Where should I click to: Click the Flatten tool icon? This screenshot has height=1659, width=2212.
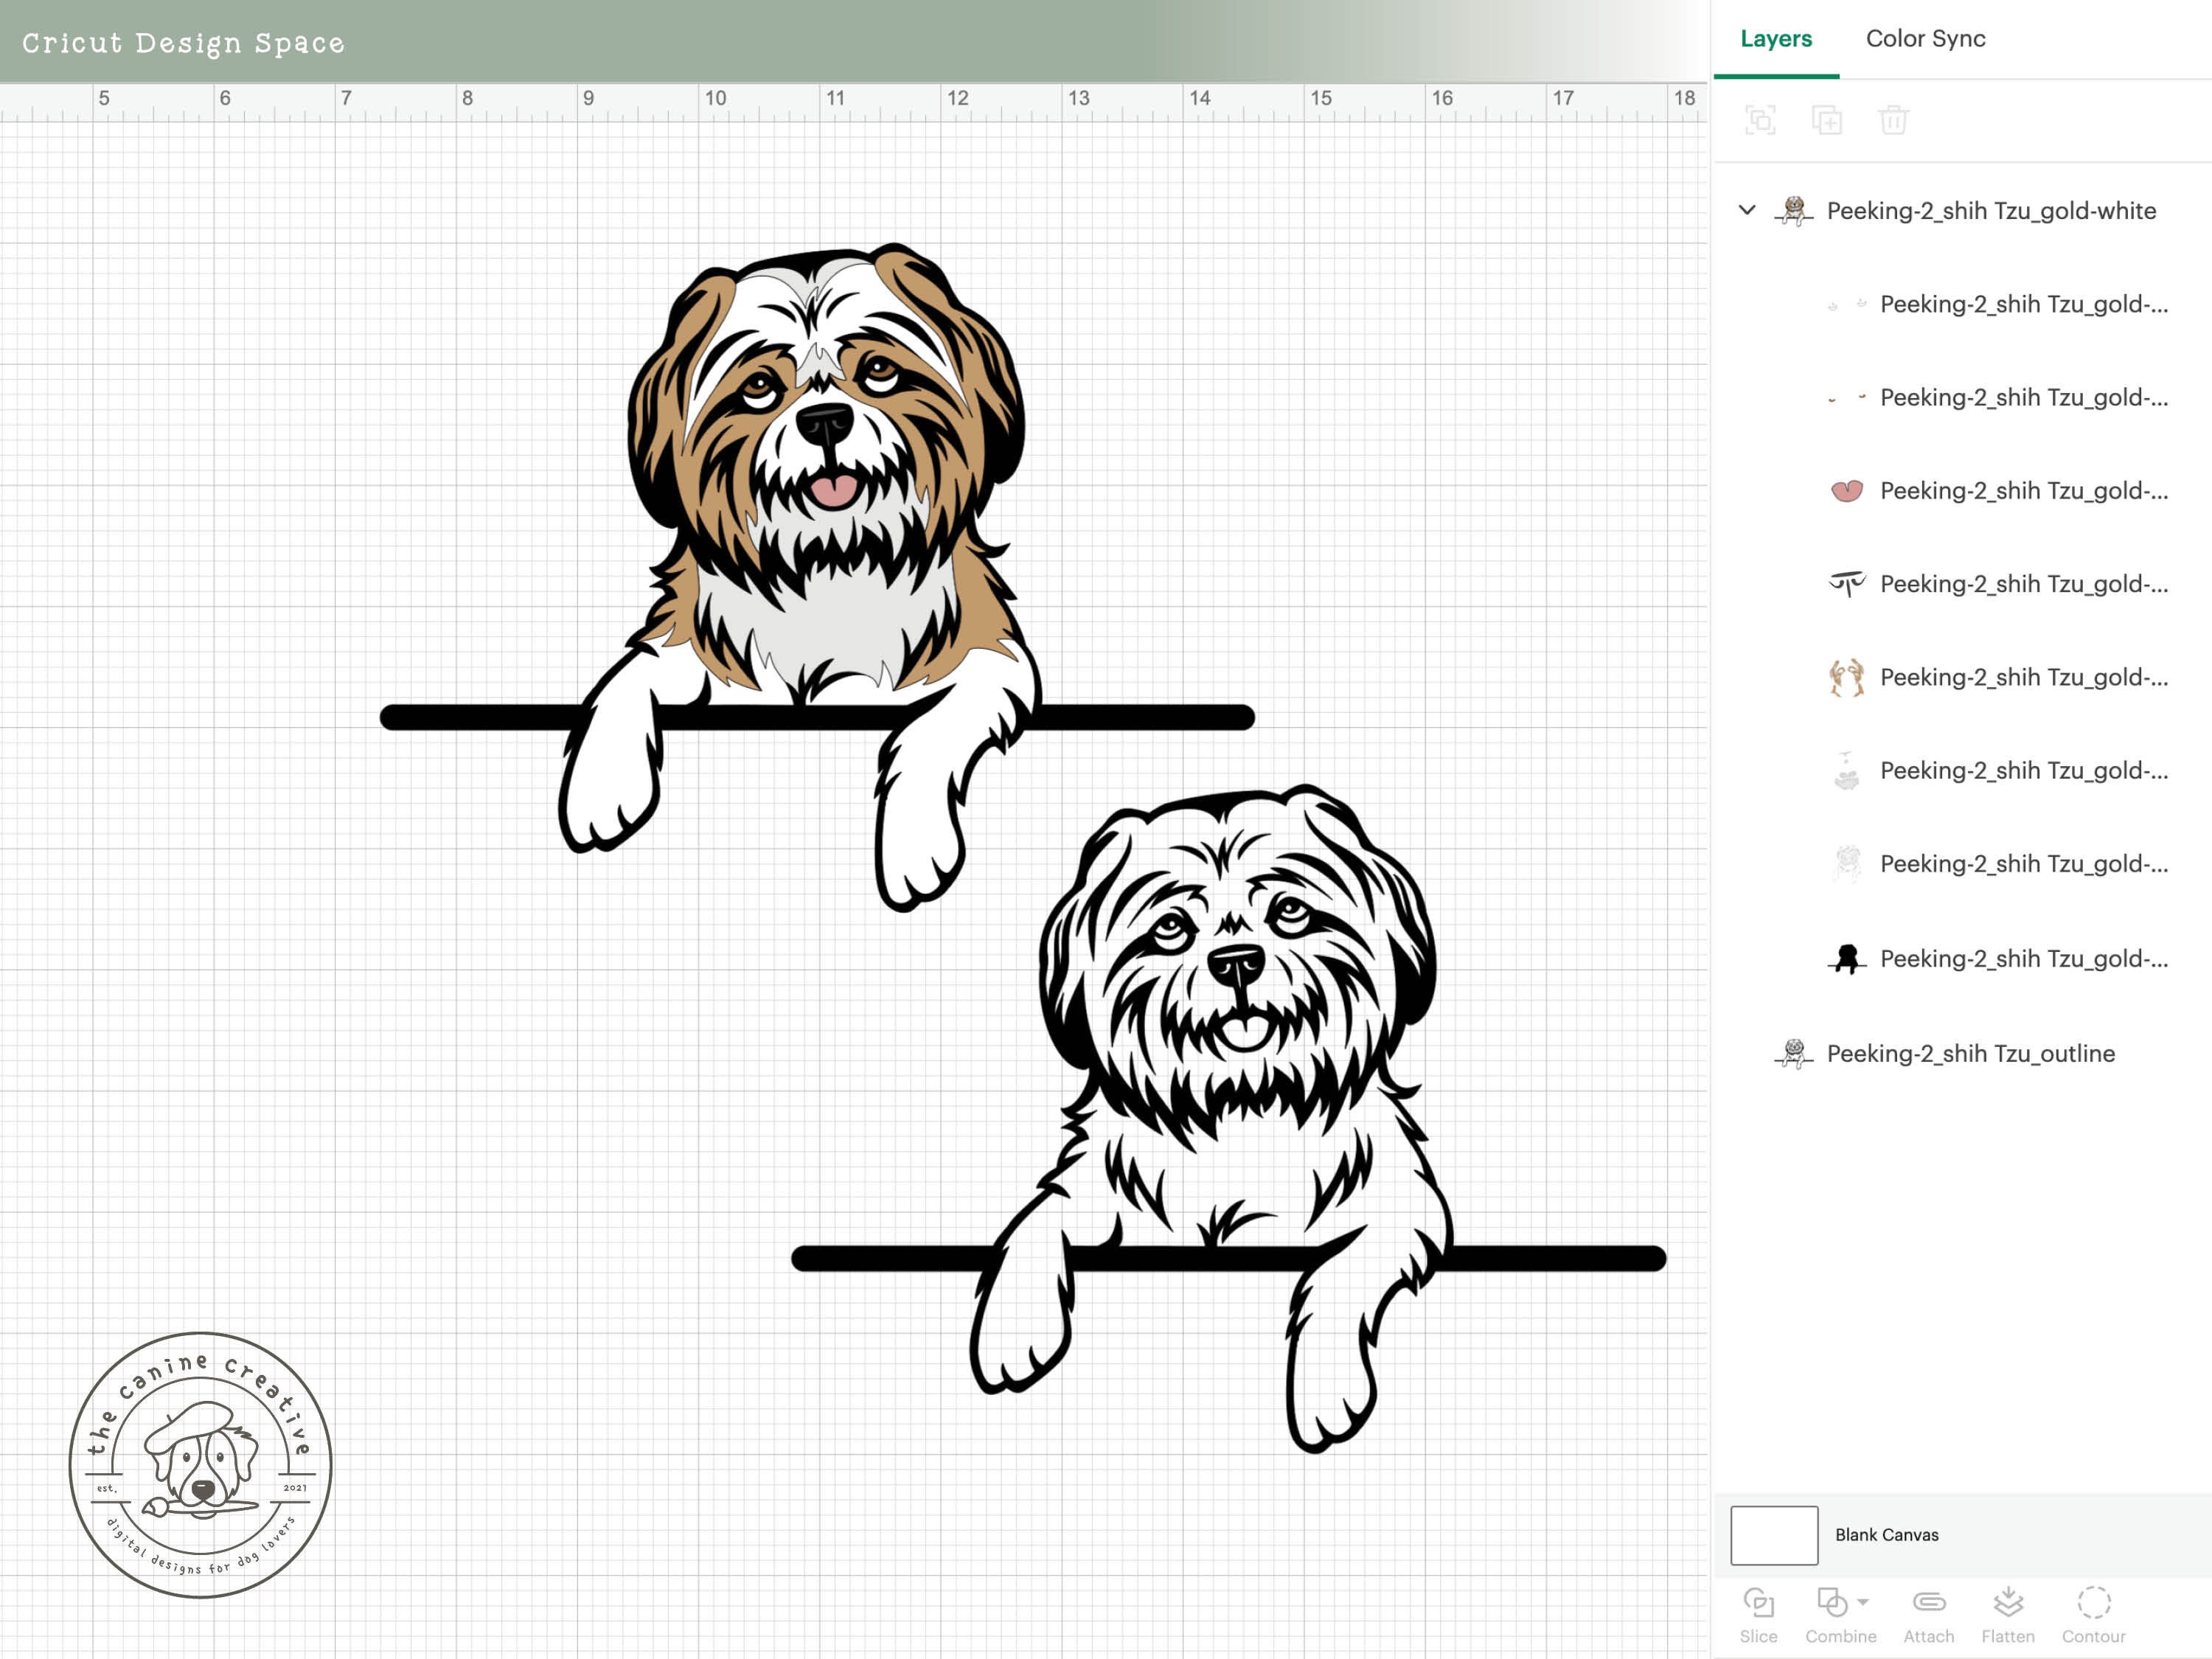(x=2008, y=1603)
